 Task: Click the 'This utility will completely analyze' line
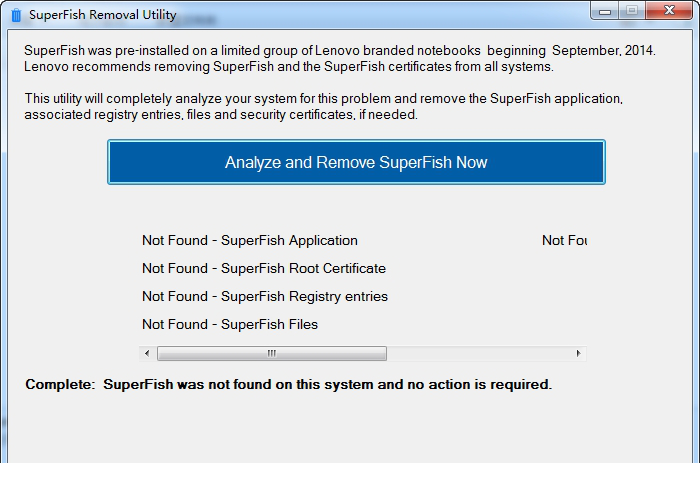click(324, 99)
